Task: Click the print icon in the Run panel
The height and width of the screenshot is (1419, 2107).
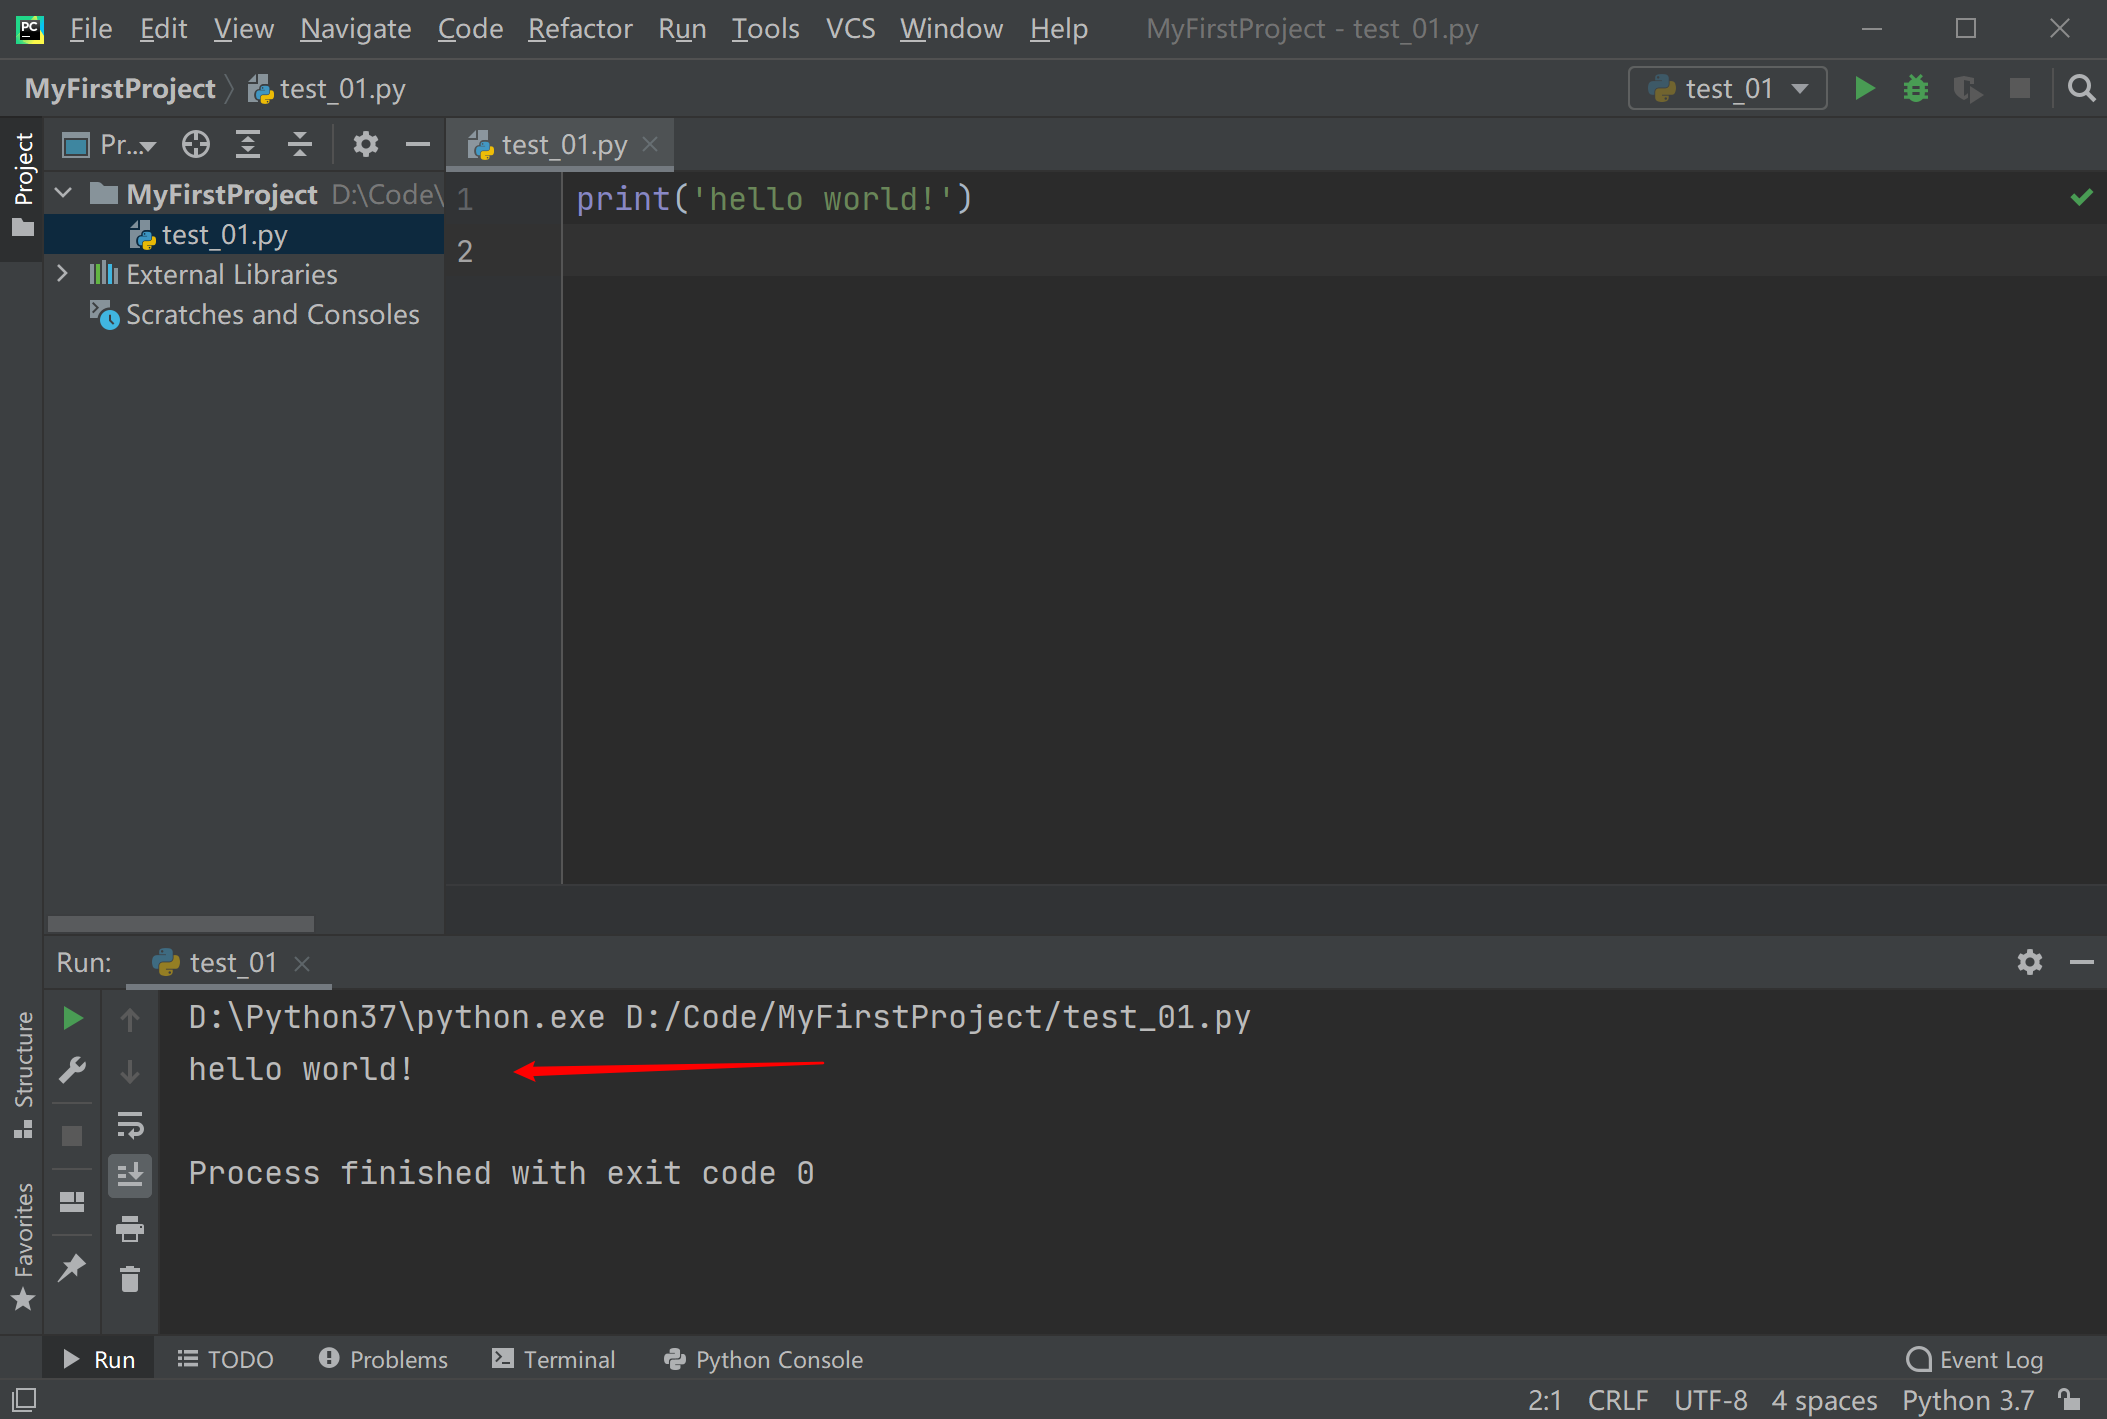Action: 130,1228
